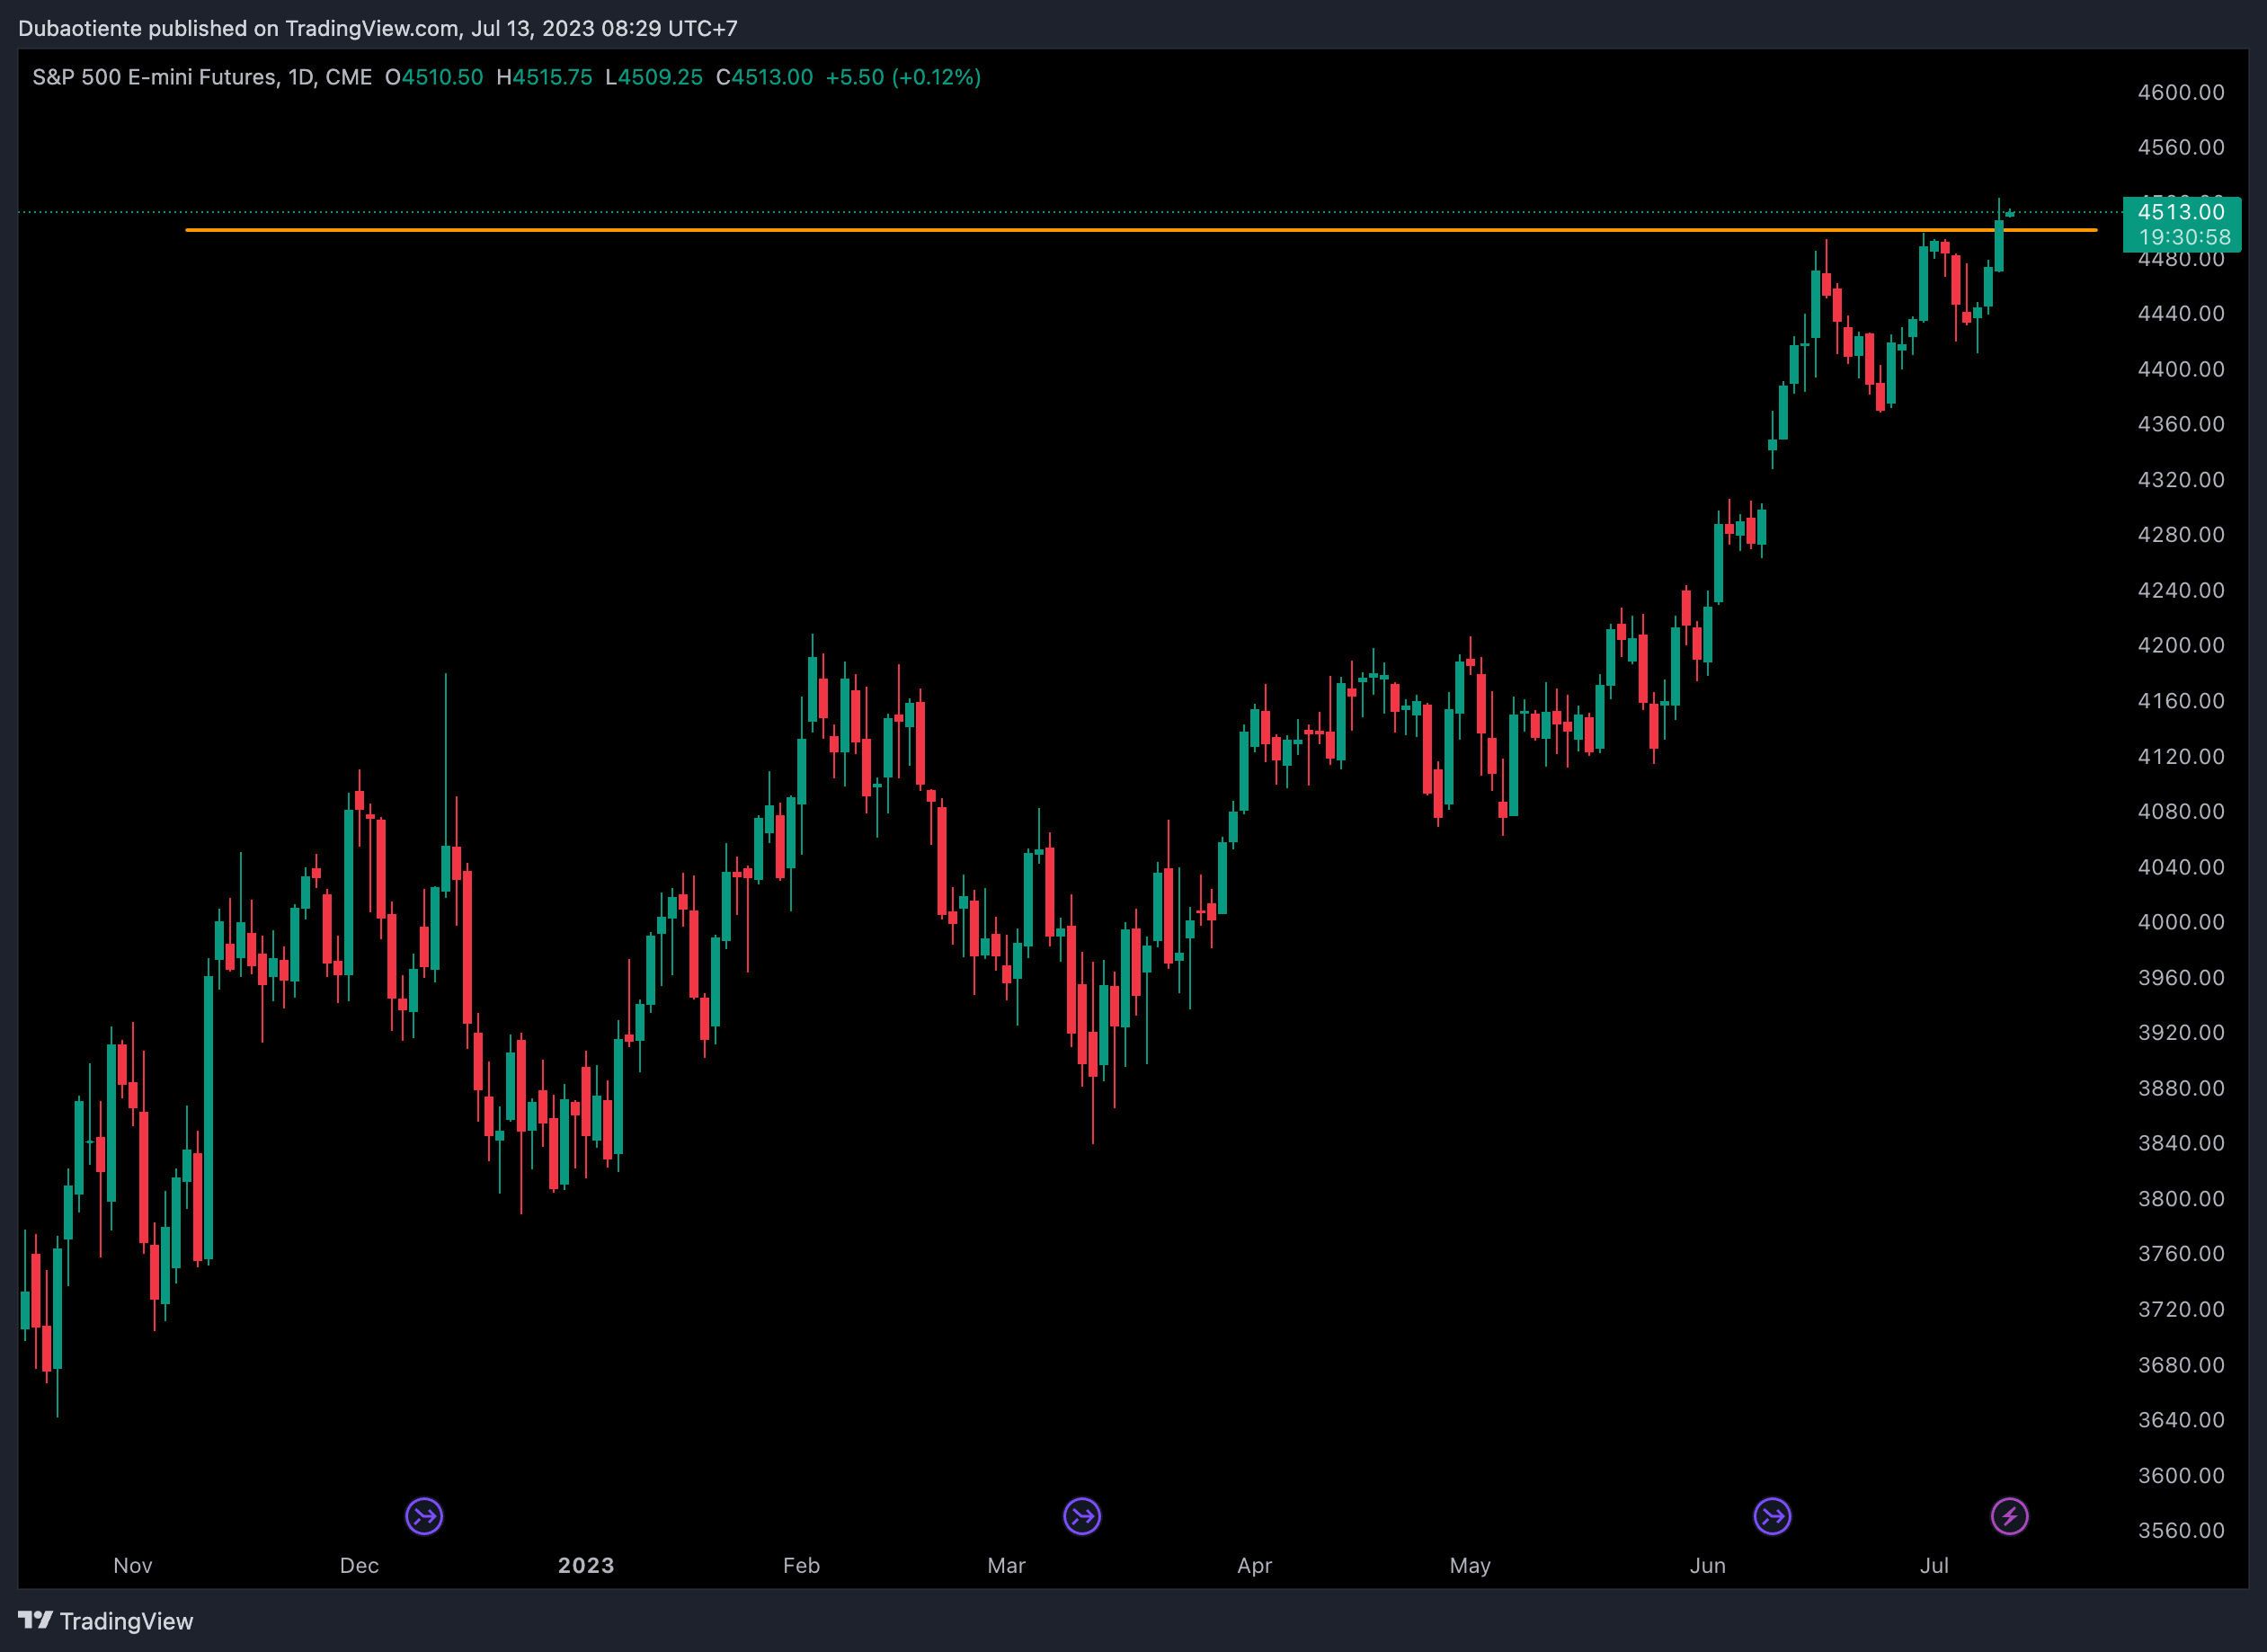Click the 4200.00 price axis label

pos(2181,645)
